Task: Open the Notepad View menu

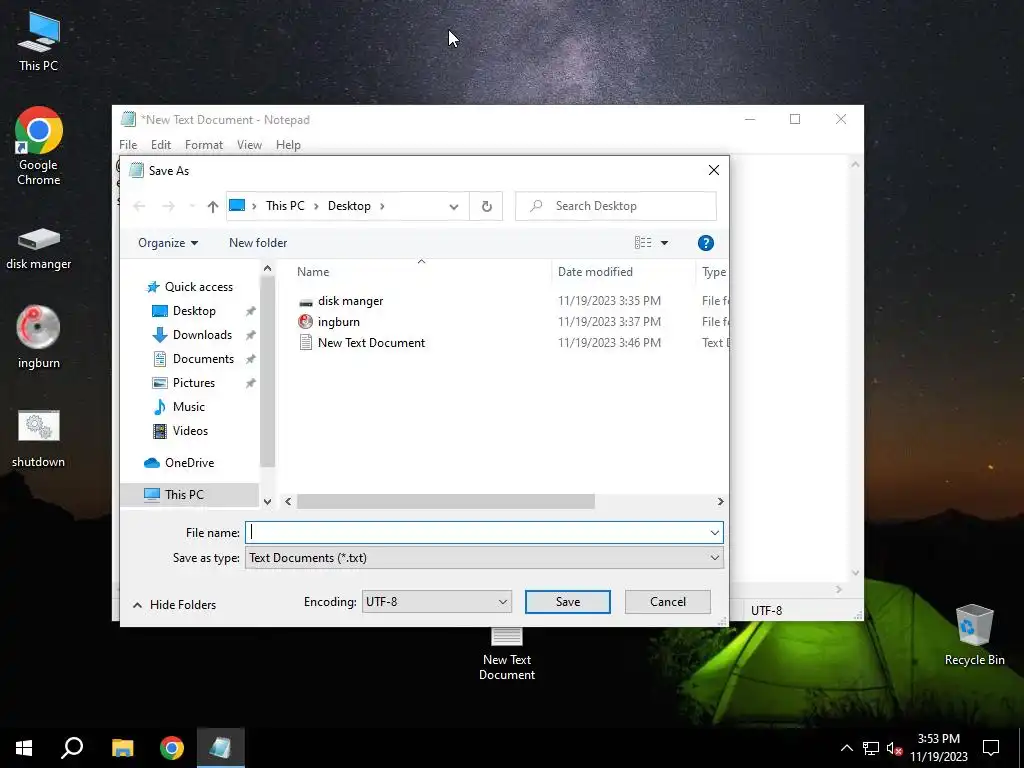Action: coord(249,145)
